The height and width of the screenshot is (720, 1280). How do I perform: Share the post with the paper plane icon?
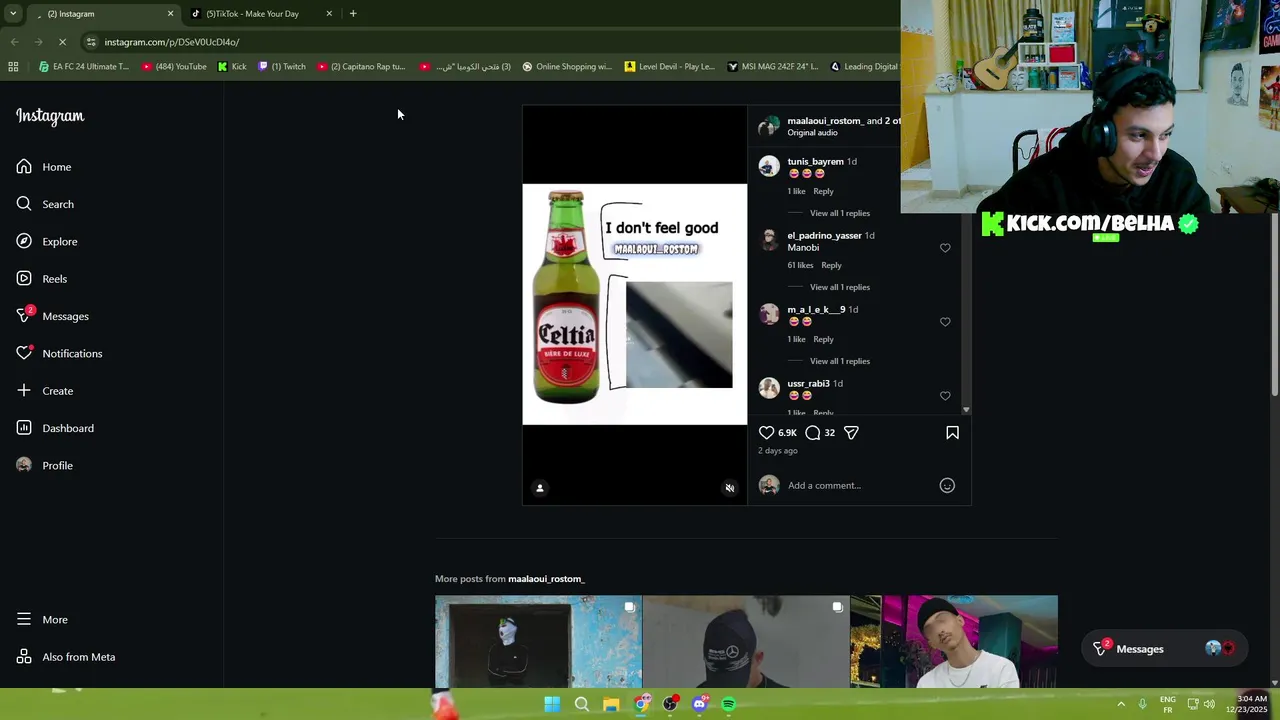(851, 433)
